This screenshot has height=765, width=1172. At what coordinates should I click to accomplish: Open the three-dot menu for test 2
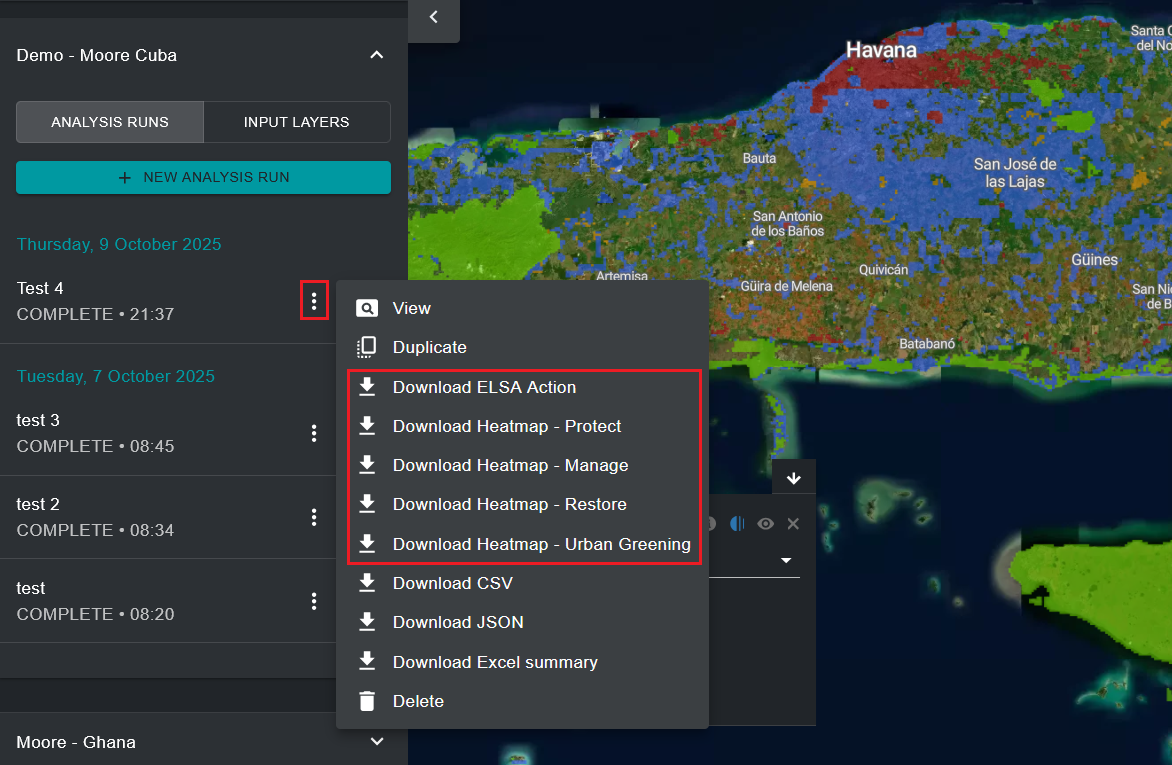(x=314, y=517)
